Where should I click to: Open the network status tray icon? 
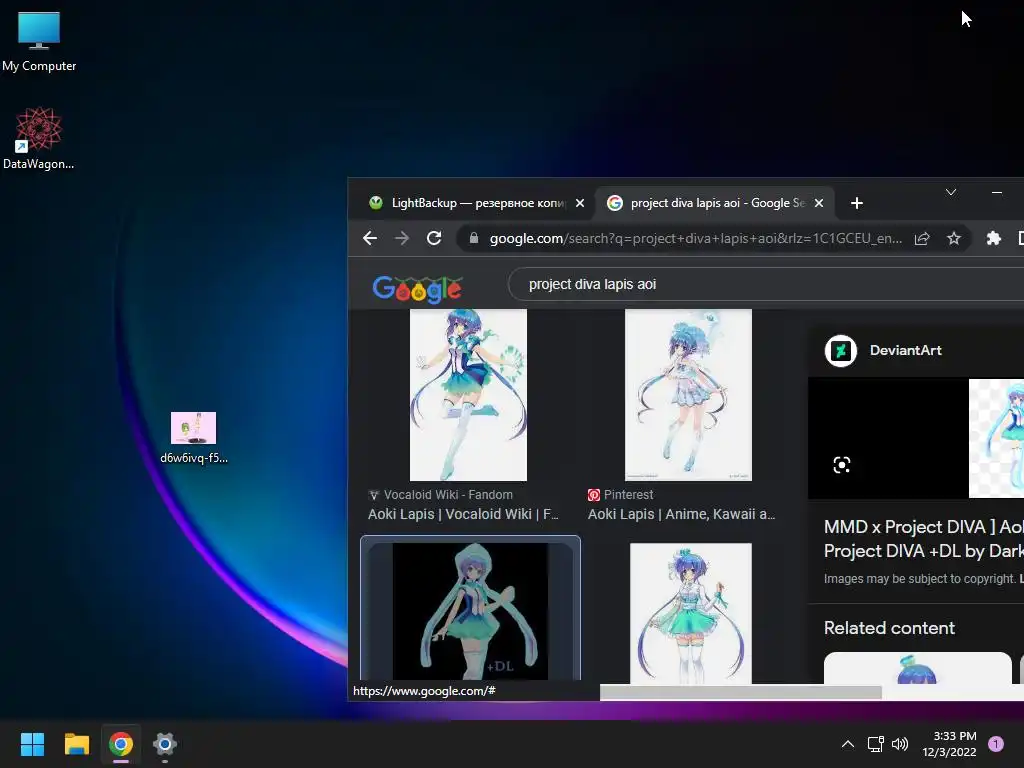click(875, 744)
